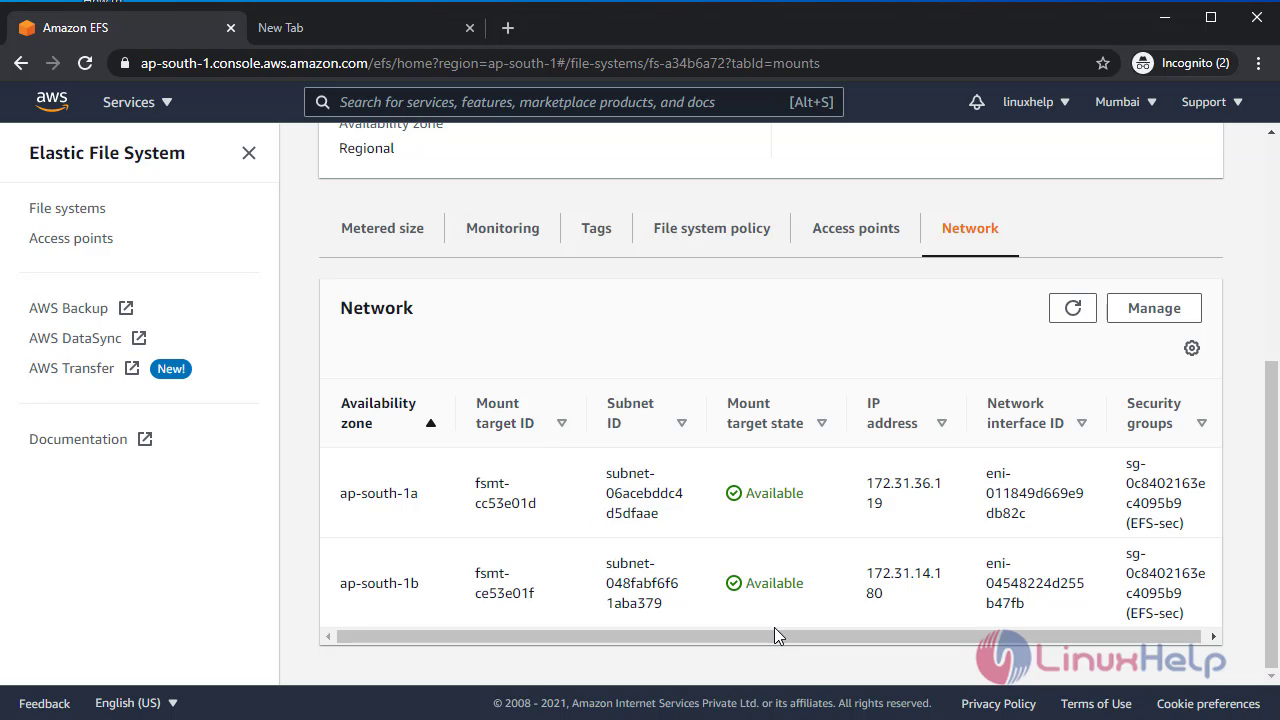Change language via English (US) dropdown
Screen dimensions: 1280x720
[x=136, y=703]
